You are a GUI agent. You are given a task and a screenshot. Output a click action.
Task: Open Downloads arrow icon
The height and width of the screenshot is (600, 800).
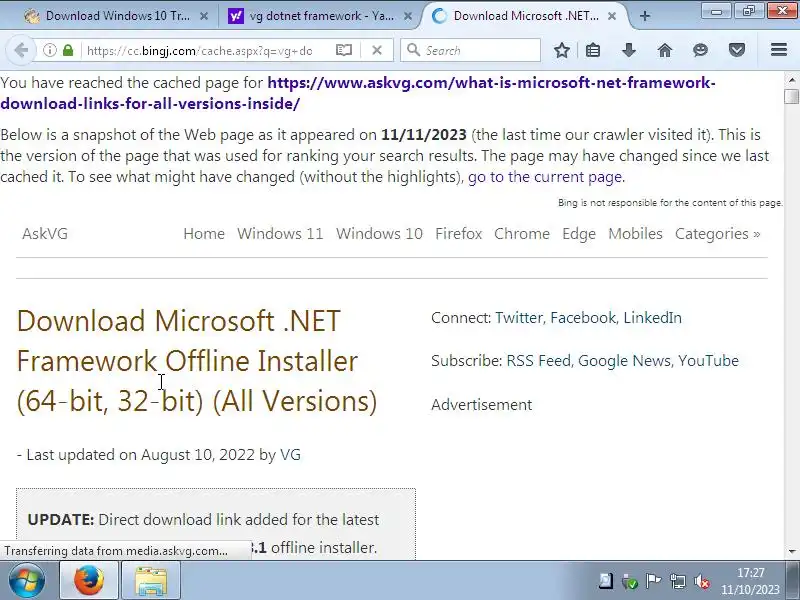click(x=629, y=50)
